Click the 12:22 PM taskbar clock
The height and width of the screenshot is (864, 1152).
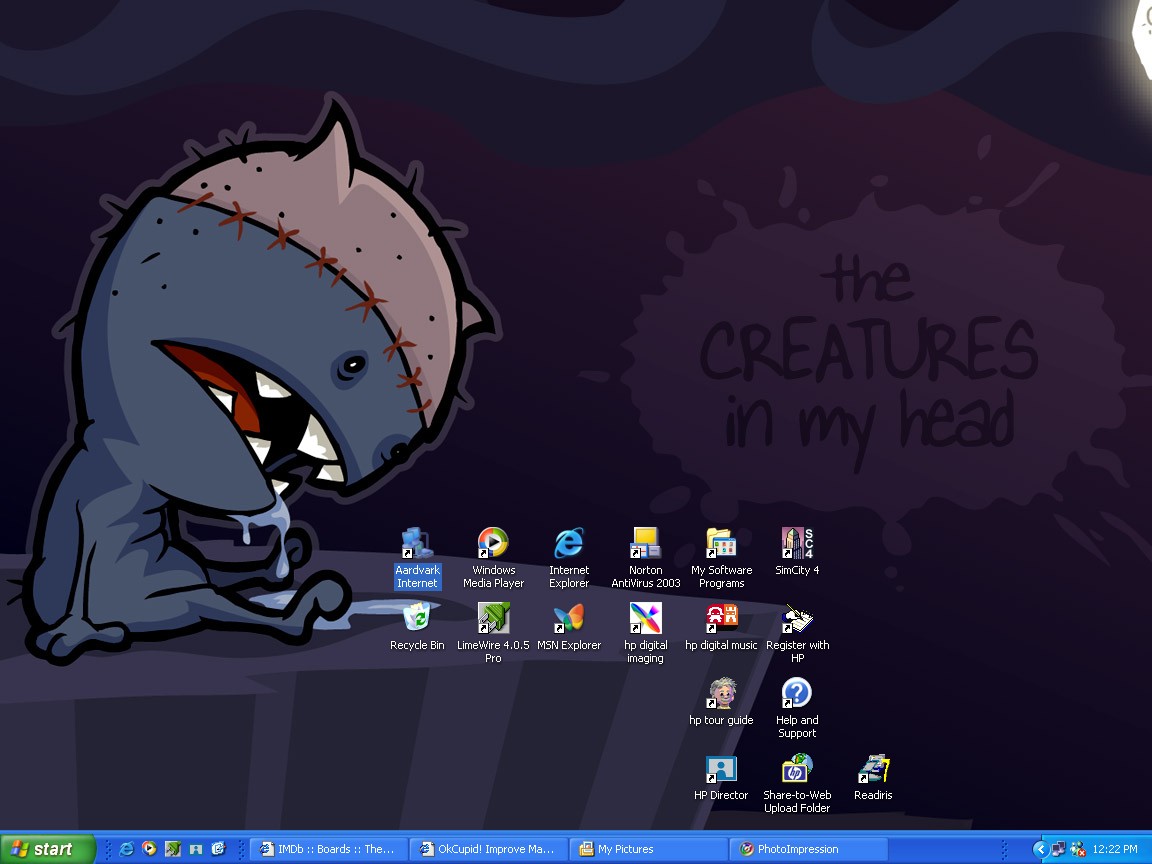coord(1115,849)
